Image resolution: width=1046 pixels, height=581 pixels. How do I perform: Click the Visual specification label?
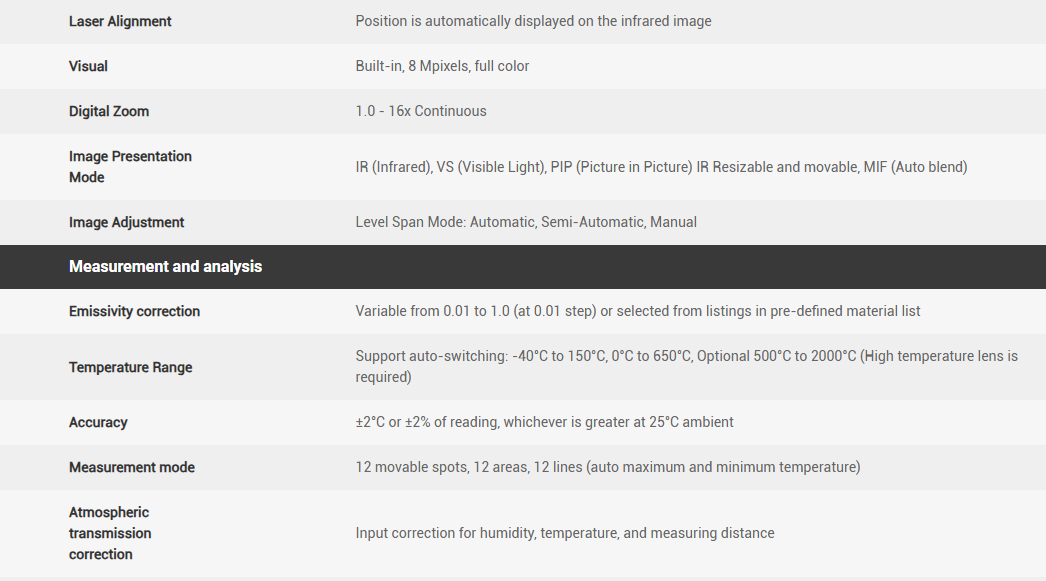click(88, 66)
